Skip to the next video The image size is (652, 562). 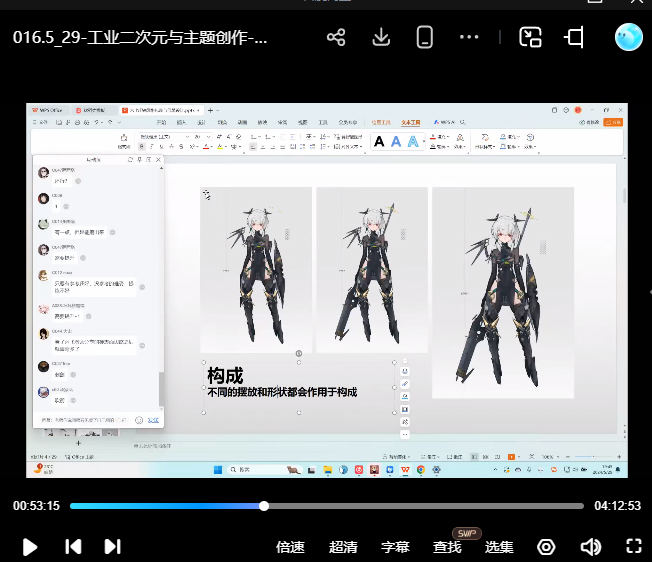(112, 547)
